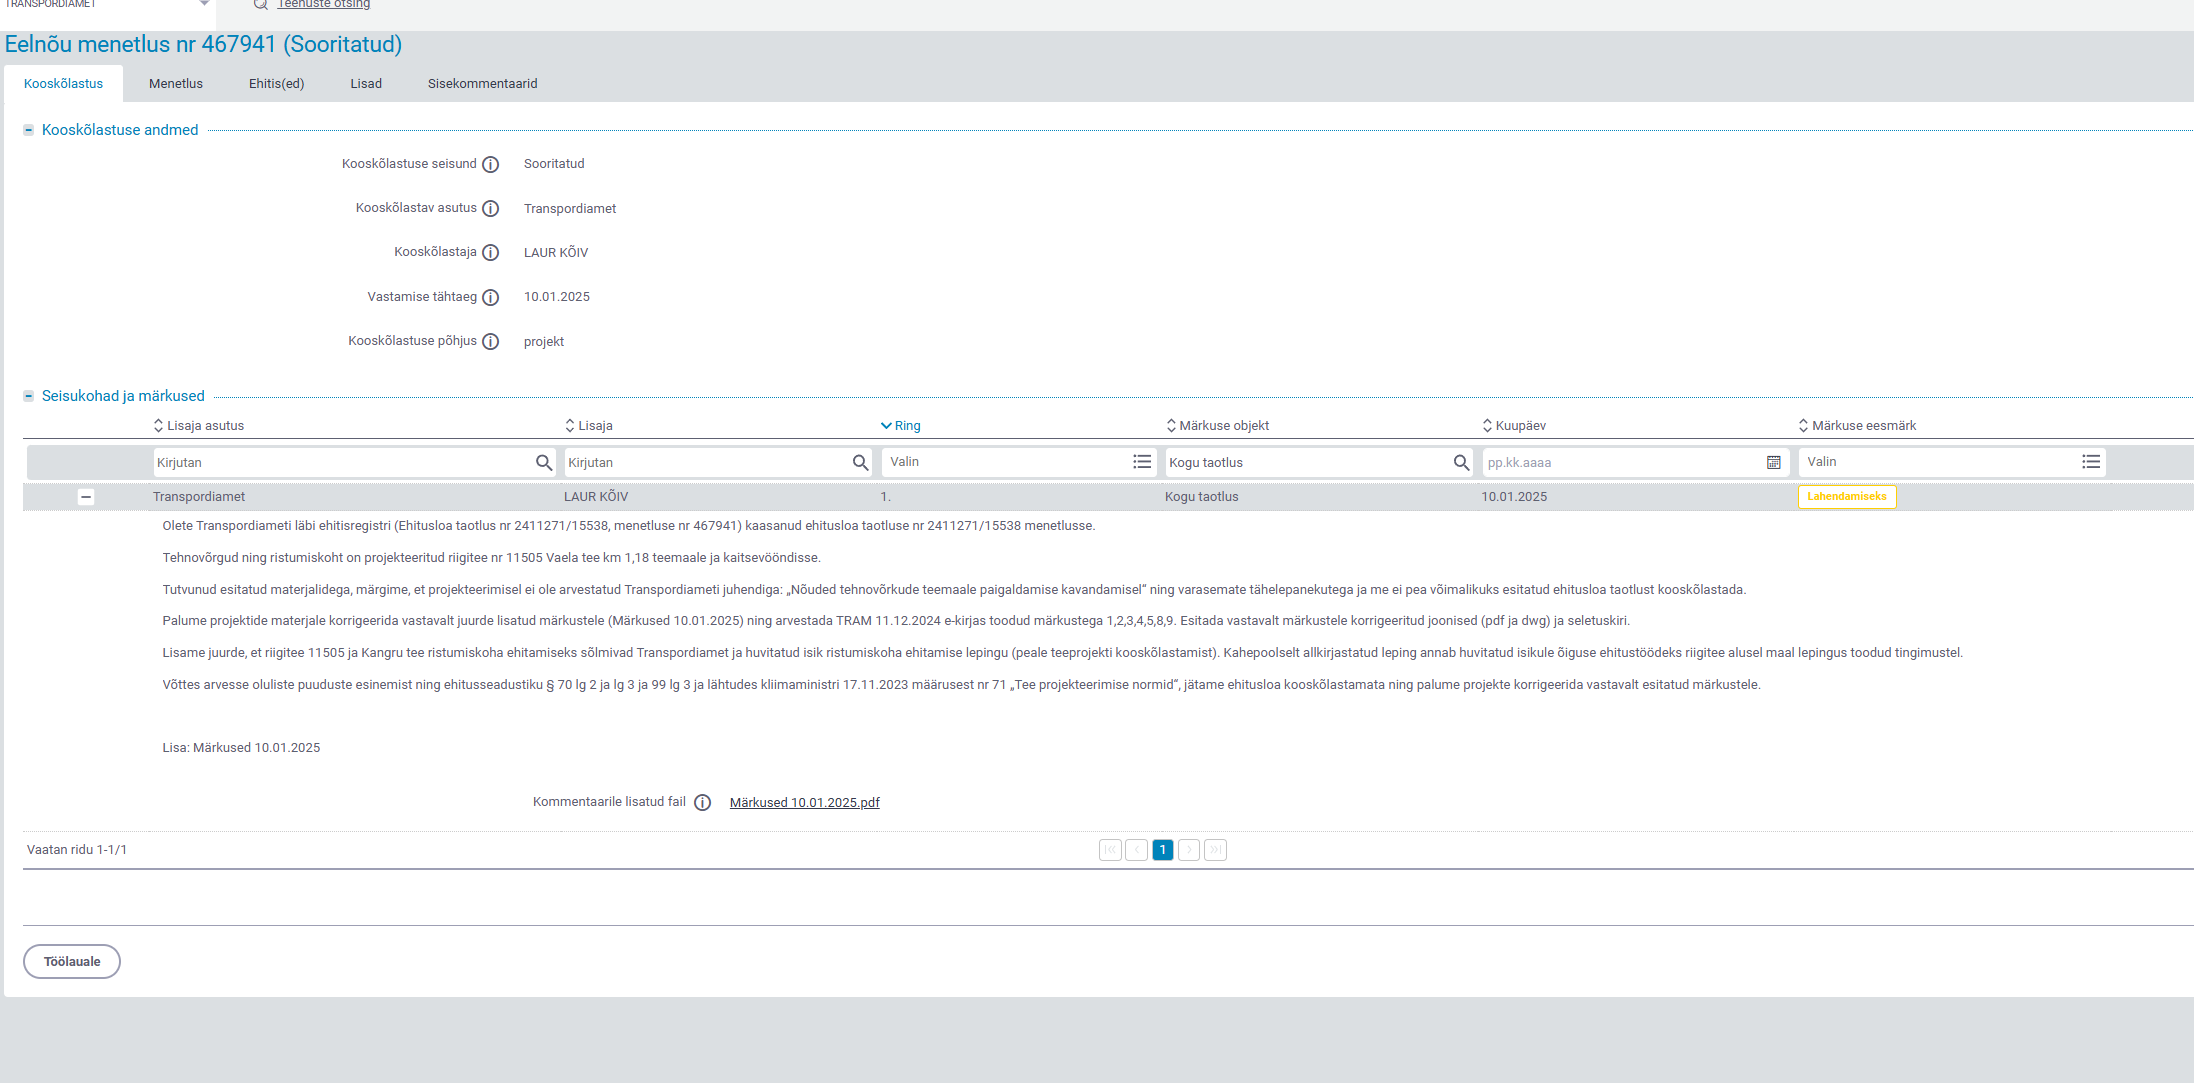Sort table by Lisaja asutus column
The image size is (2194, 1083).
pos(198,425)
